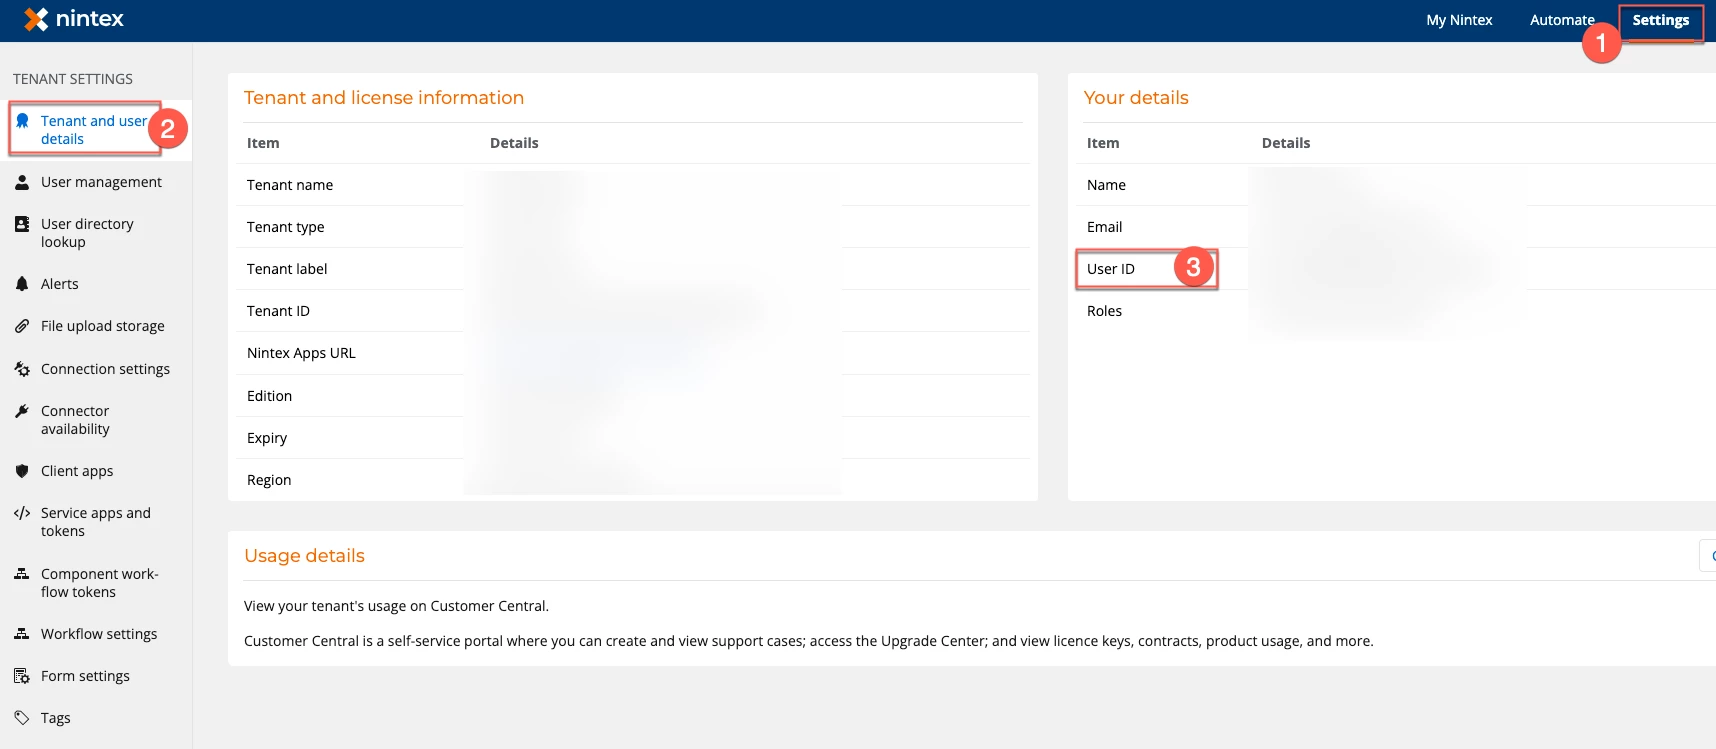The image size is (1716, 749).
Task: Open the My Nintex tab
Action: click(x=1459, y=20)
